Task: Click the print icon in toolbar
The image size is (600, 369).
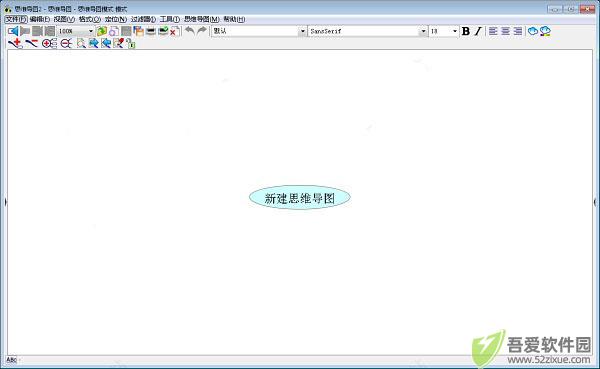Action: (x=151, y=31)
